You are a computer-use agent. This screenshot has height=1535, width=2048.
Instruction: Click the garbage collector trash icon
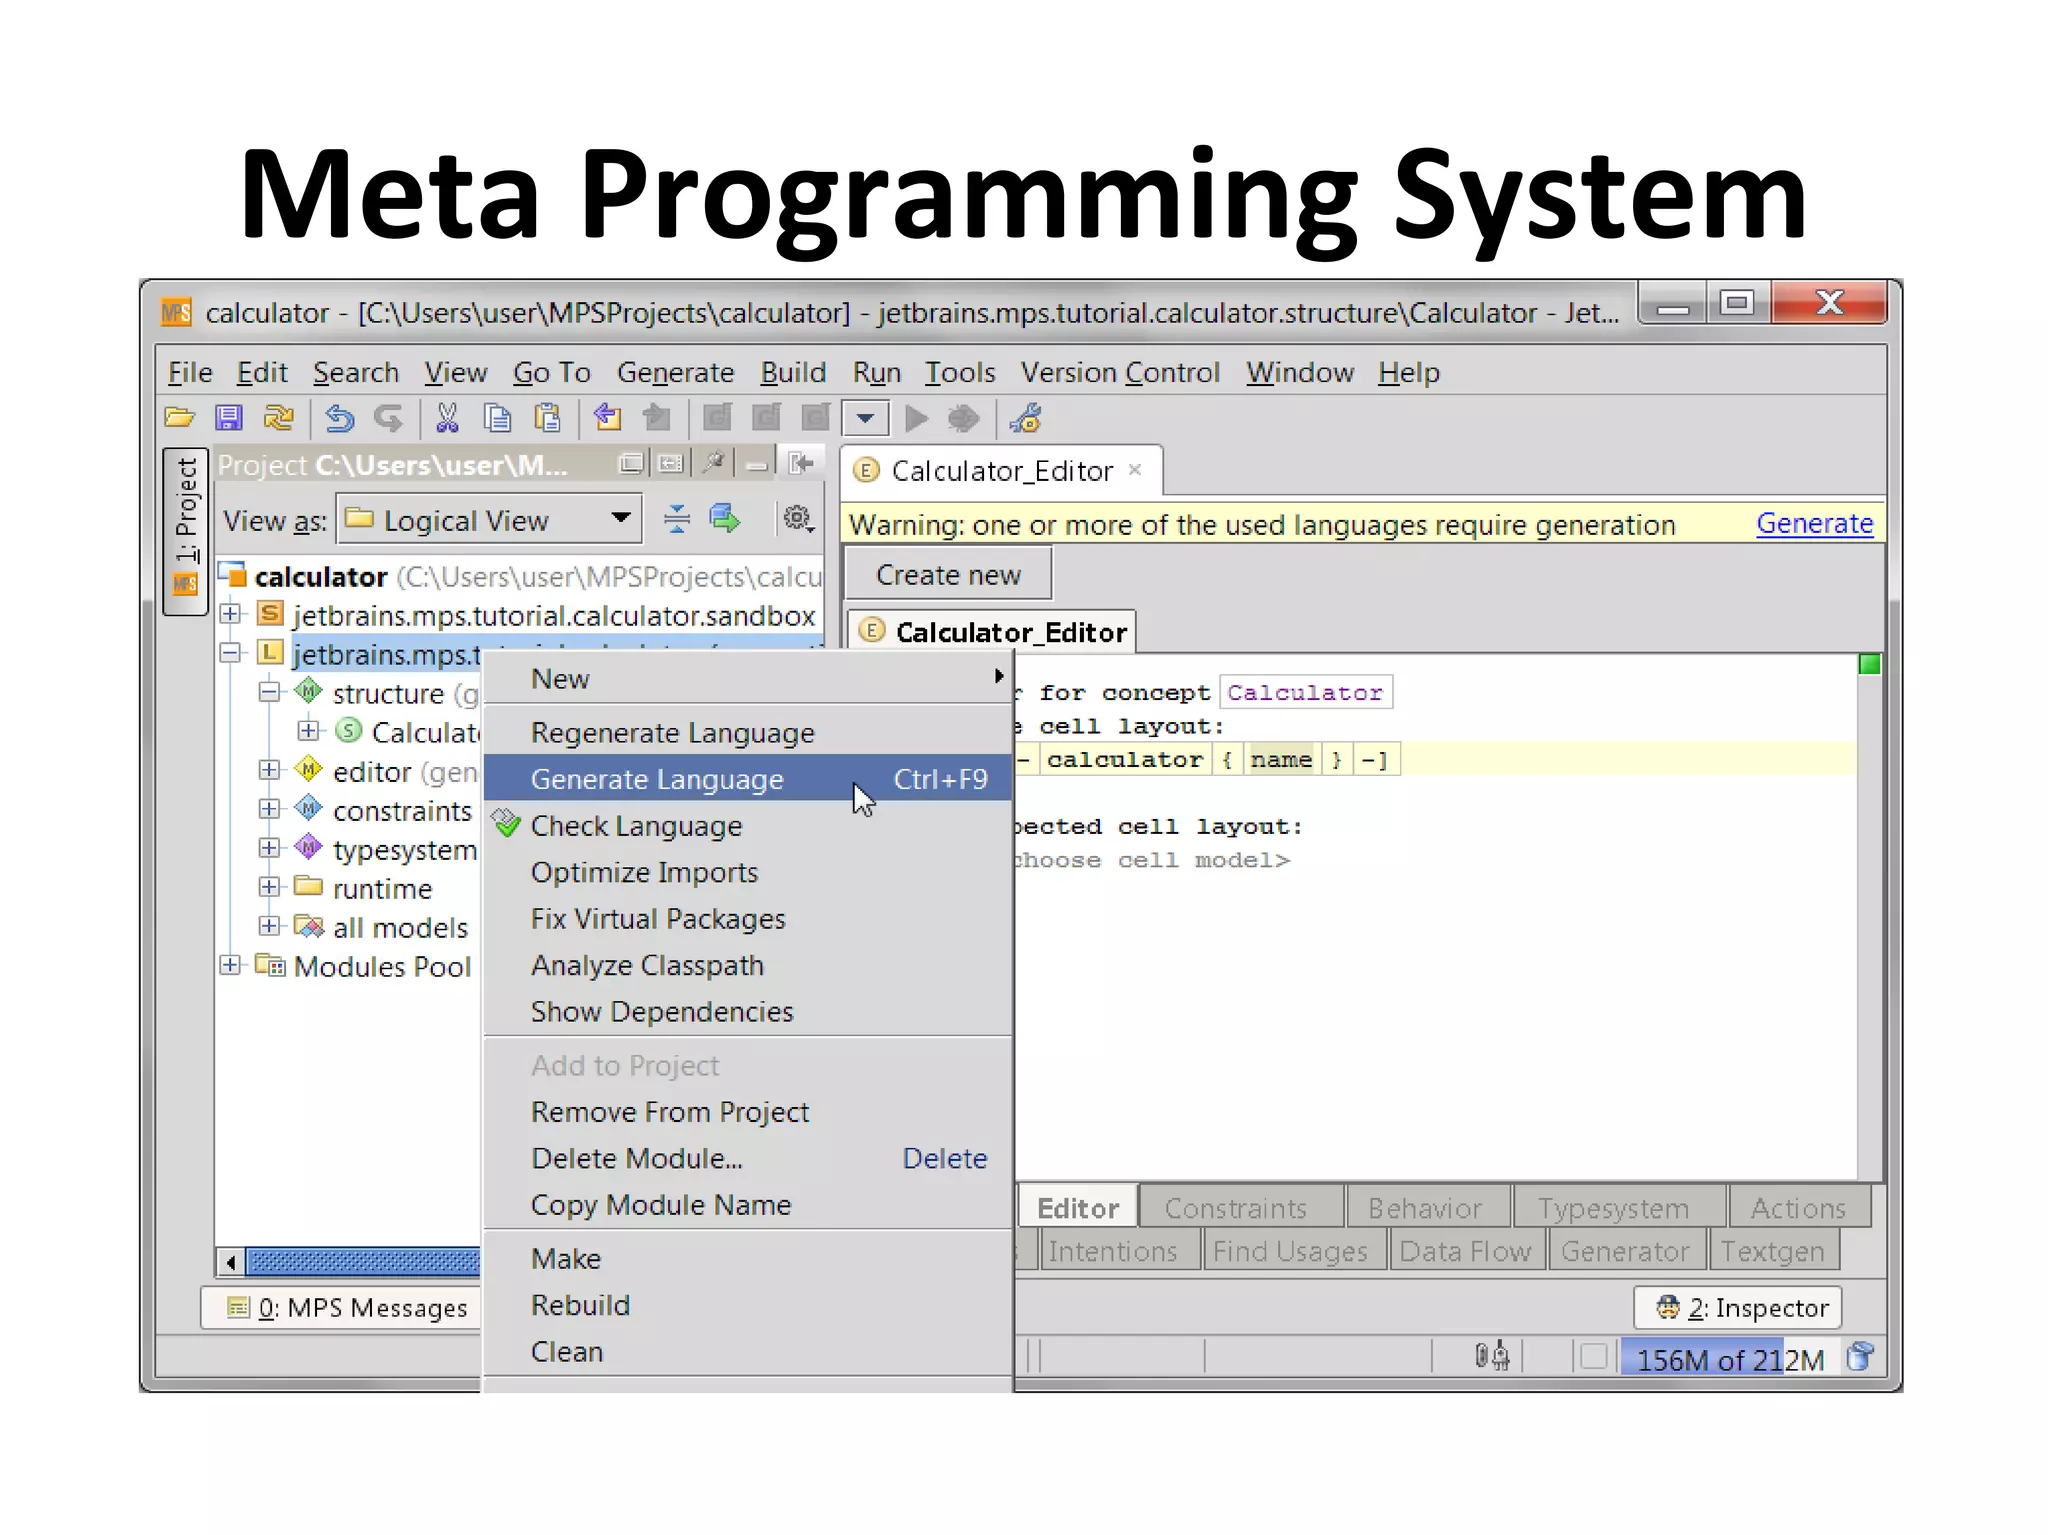[1860, 1357]
